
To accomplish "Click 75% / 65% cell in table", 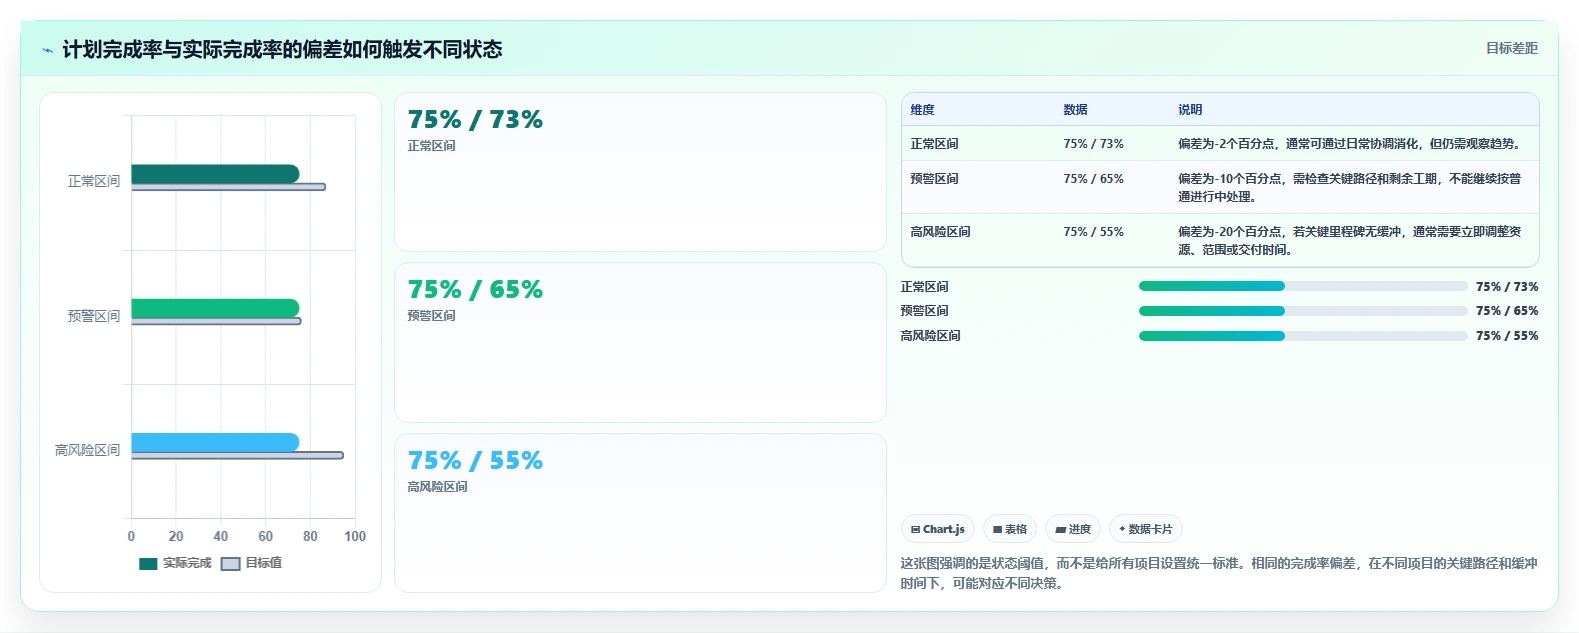I will [x=1093, y=179].
